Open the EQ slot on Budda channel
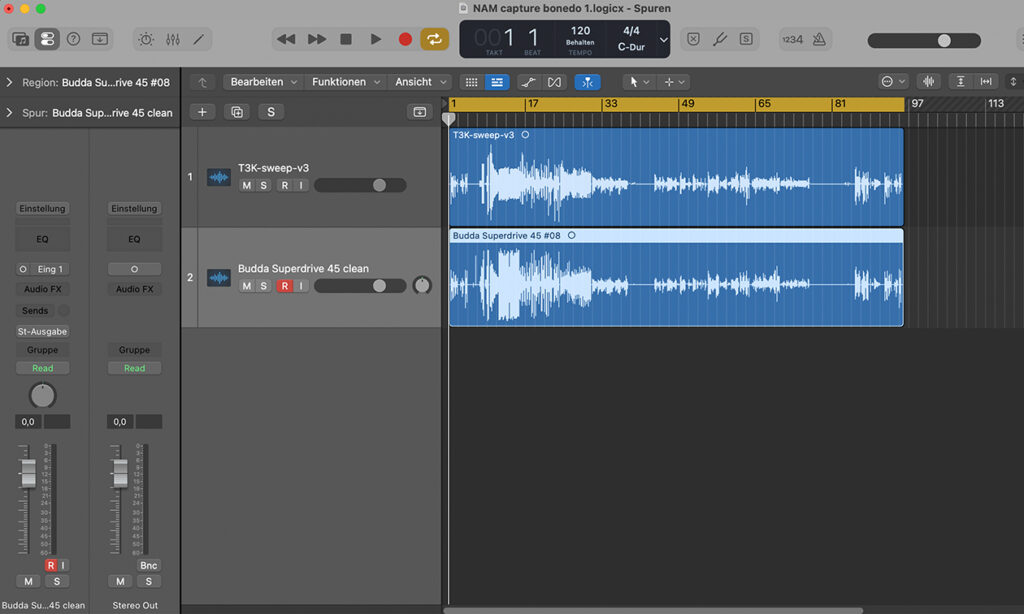This screenshot has width=1024, height=614. click(42, 239)
